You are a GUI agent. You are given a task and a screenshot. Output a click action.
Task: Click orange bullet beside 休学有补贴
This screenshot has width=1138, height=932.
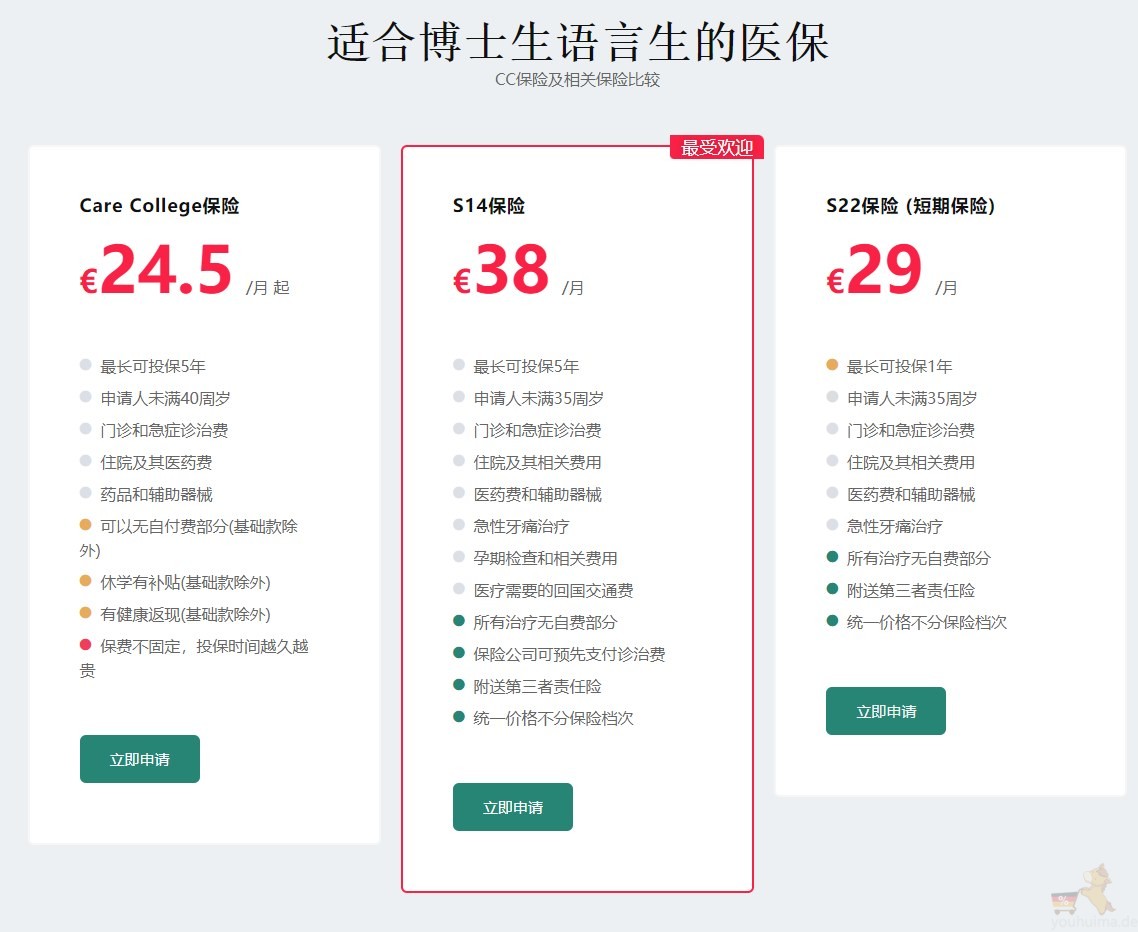(x=86, y=581)
